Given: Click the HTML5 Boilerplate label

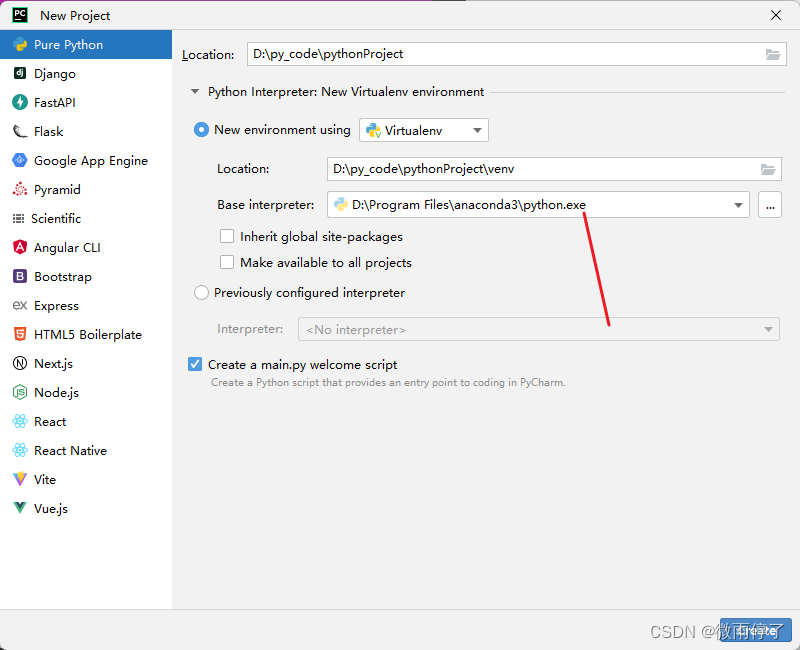Looking at the screenshot, I should (88, 335).
